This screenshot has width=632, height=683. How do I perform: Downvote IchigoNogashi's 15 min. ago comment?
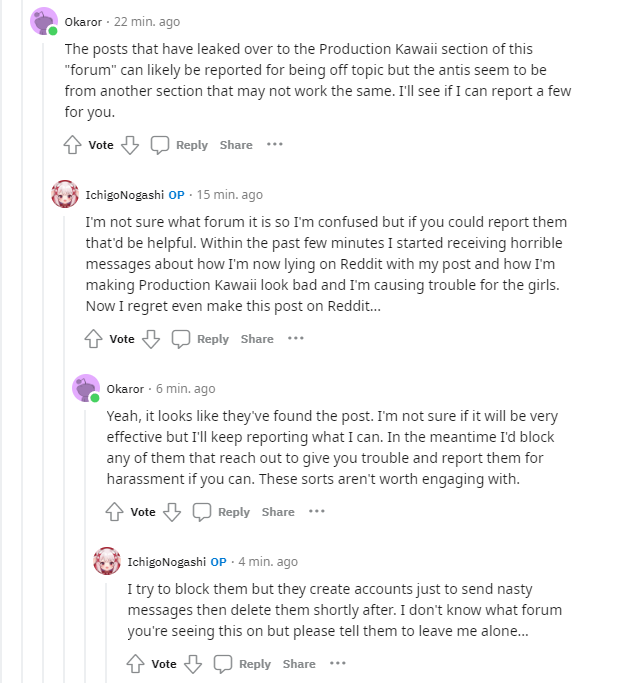click(x=151, y=339)
